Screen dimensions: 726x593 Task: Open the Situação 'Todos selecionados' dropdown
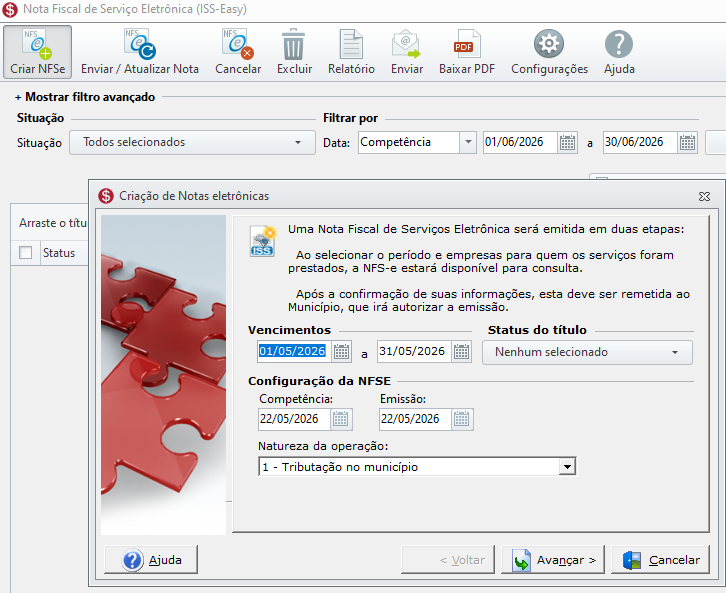pyautogui.click(x=192, y=142)
